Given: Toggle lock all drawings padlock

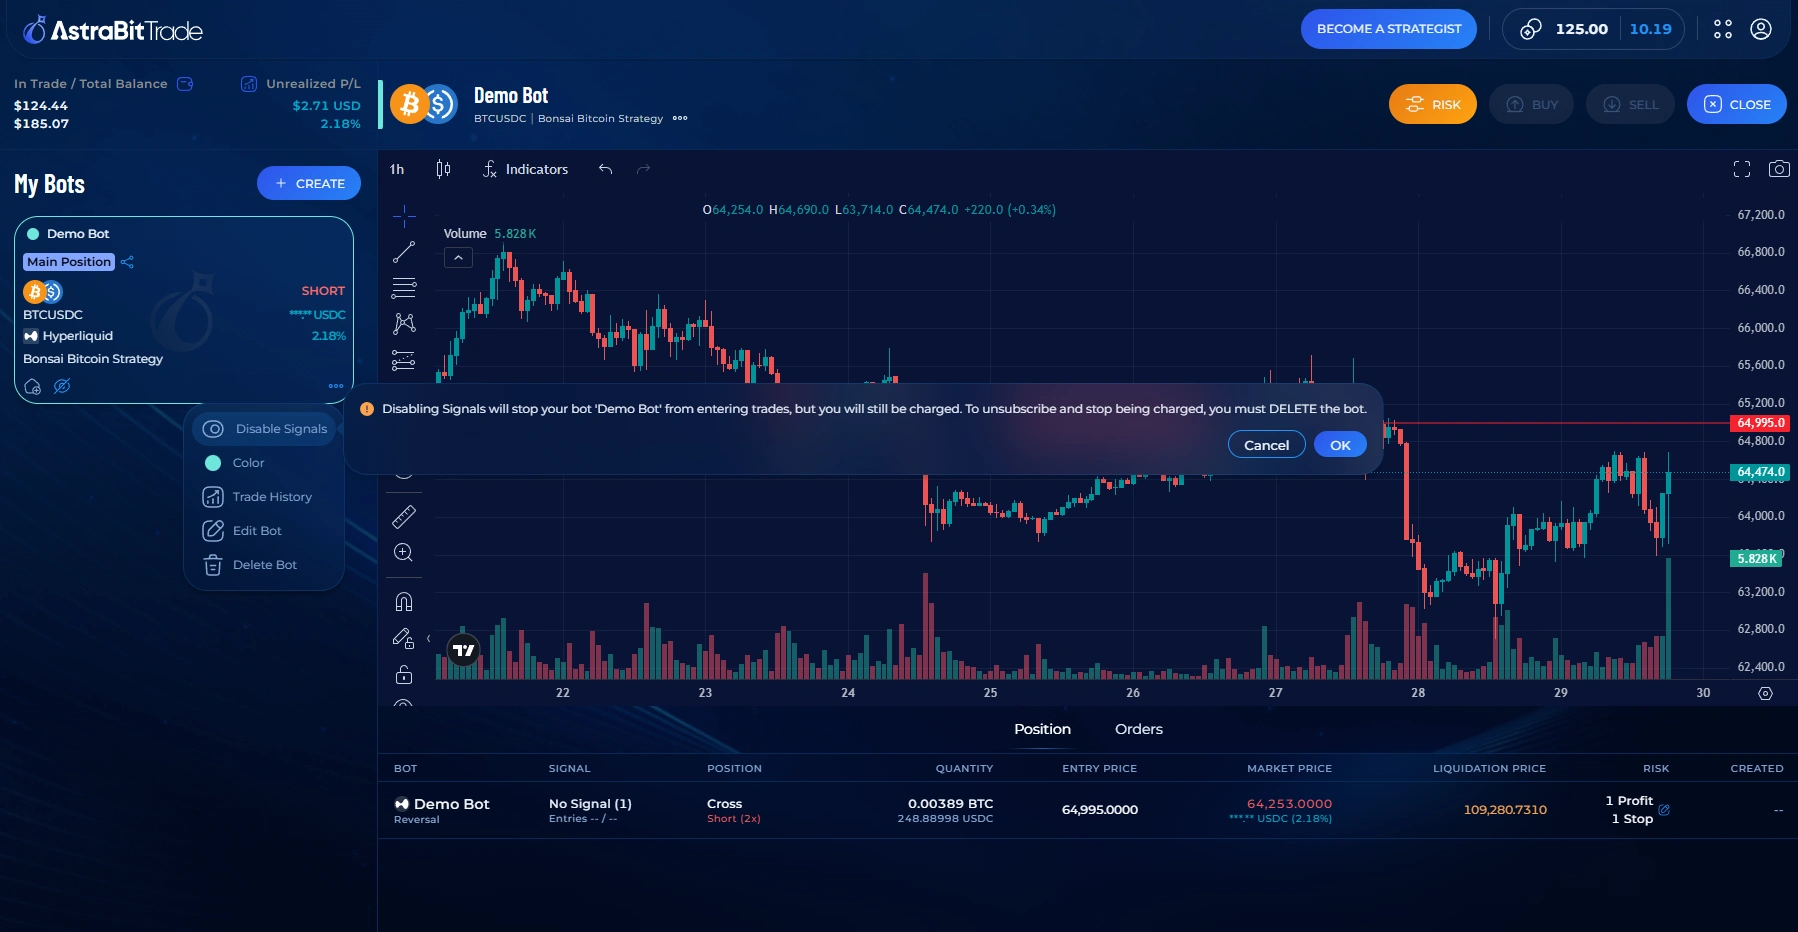Looking at the screenshot, I should (404, 674).
